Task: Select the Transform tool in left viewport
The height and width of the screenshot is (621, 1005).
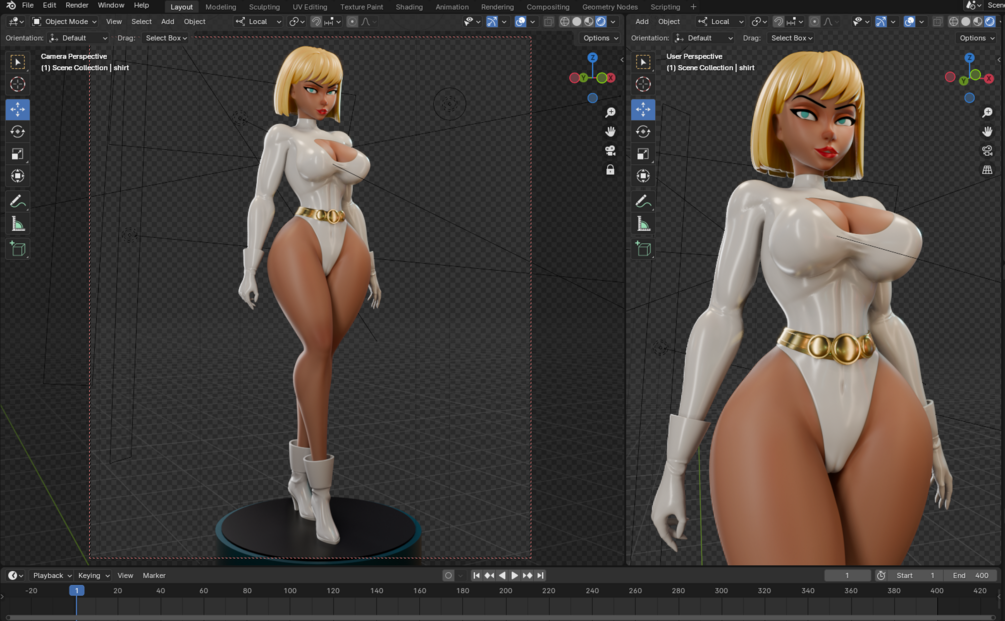Action: (17, 176)
